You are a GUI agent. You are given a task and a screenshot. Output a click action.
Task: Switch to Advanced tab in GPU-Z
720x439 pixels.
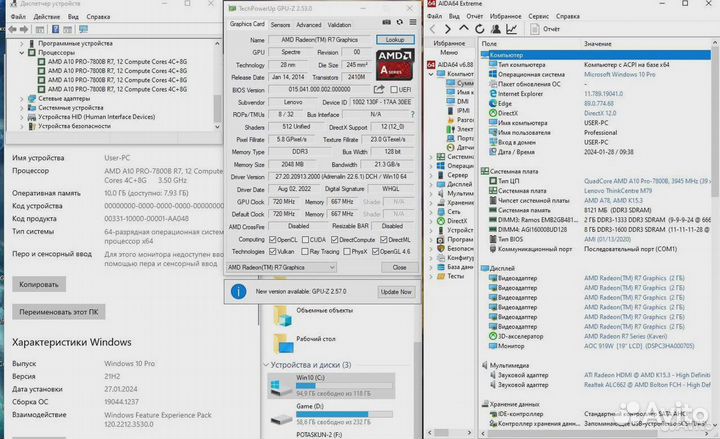(309, 25)
